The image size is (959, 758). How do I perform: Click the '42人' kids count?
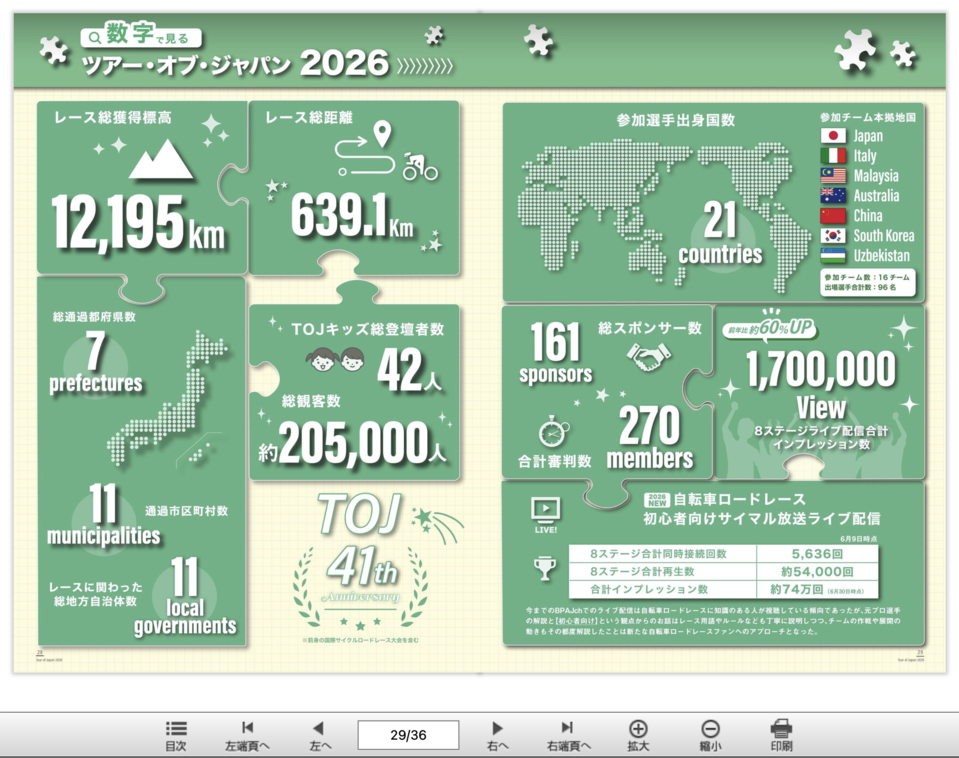409,370
